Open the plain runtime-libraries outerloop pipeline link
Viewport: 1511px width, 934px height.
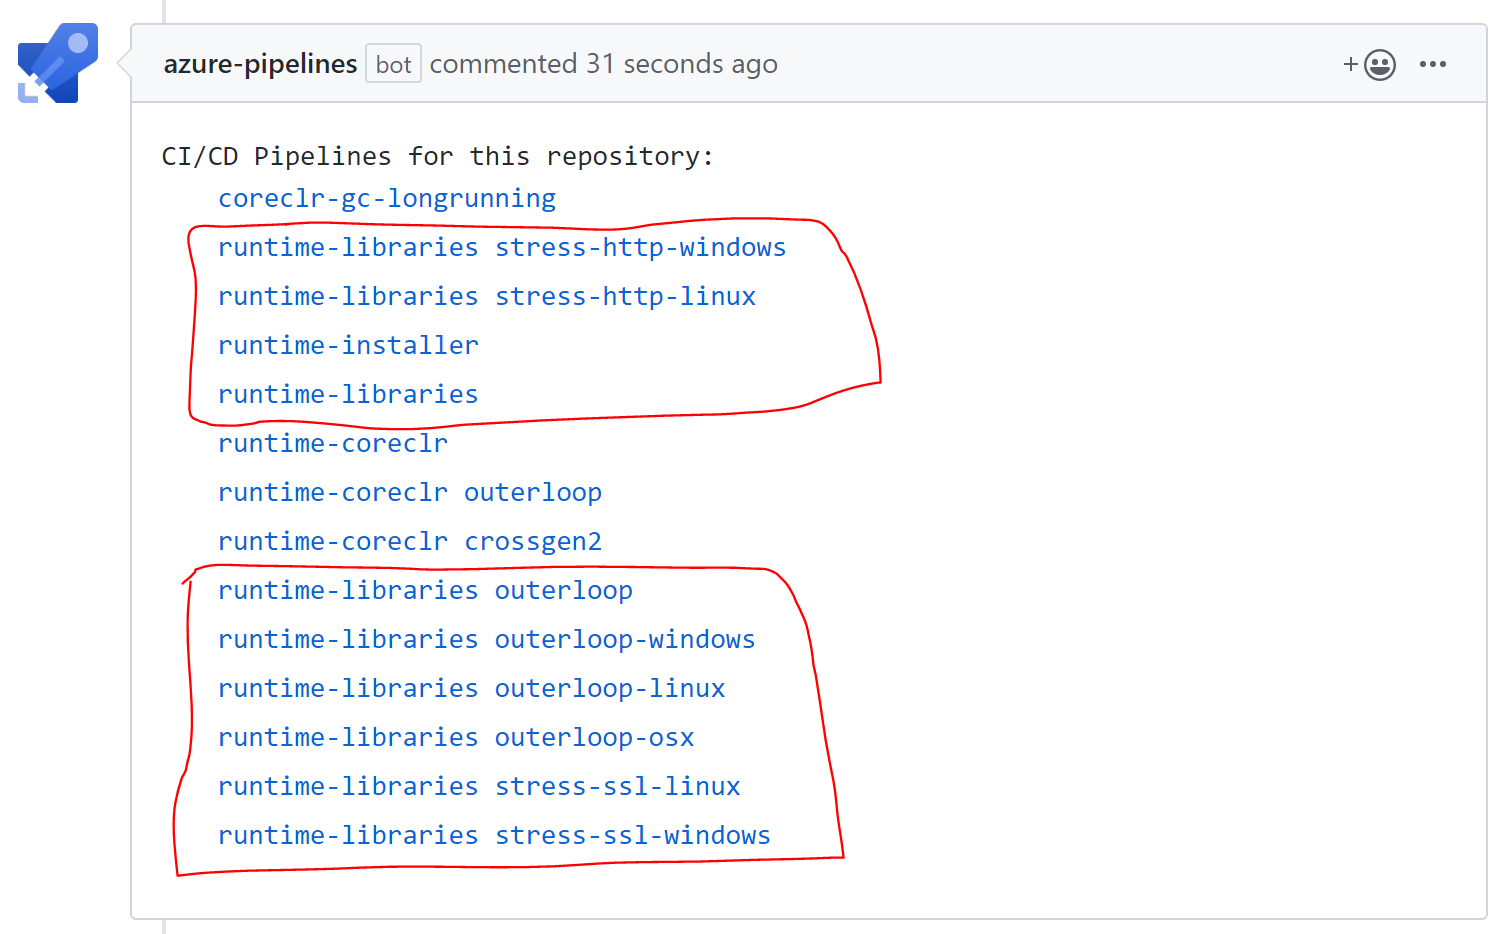pyautogui.click(x=425, y=590)
